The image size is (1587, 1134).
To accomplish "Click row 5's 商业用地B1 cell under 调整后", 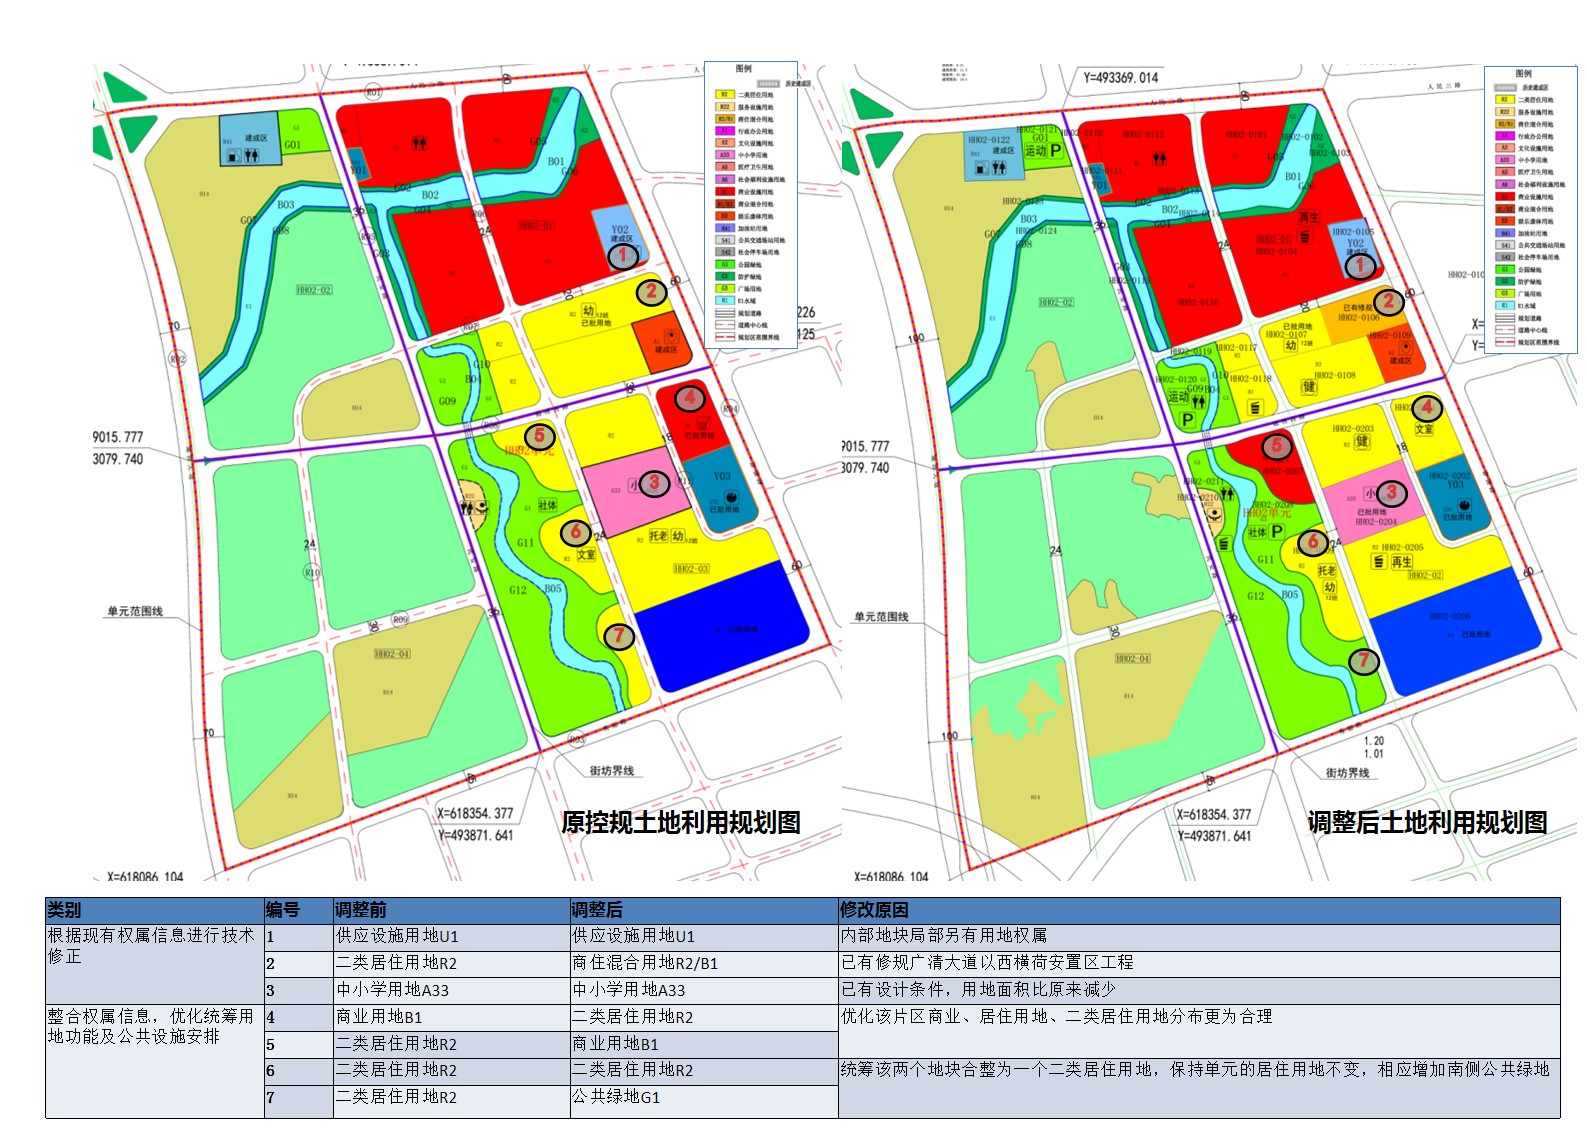I will [x=704, y=1044].
